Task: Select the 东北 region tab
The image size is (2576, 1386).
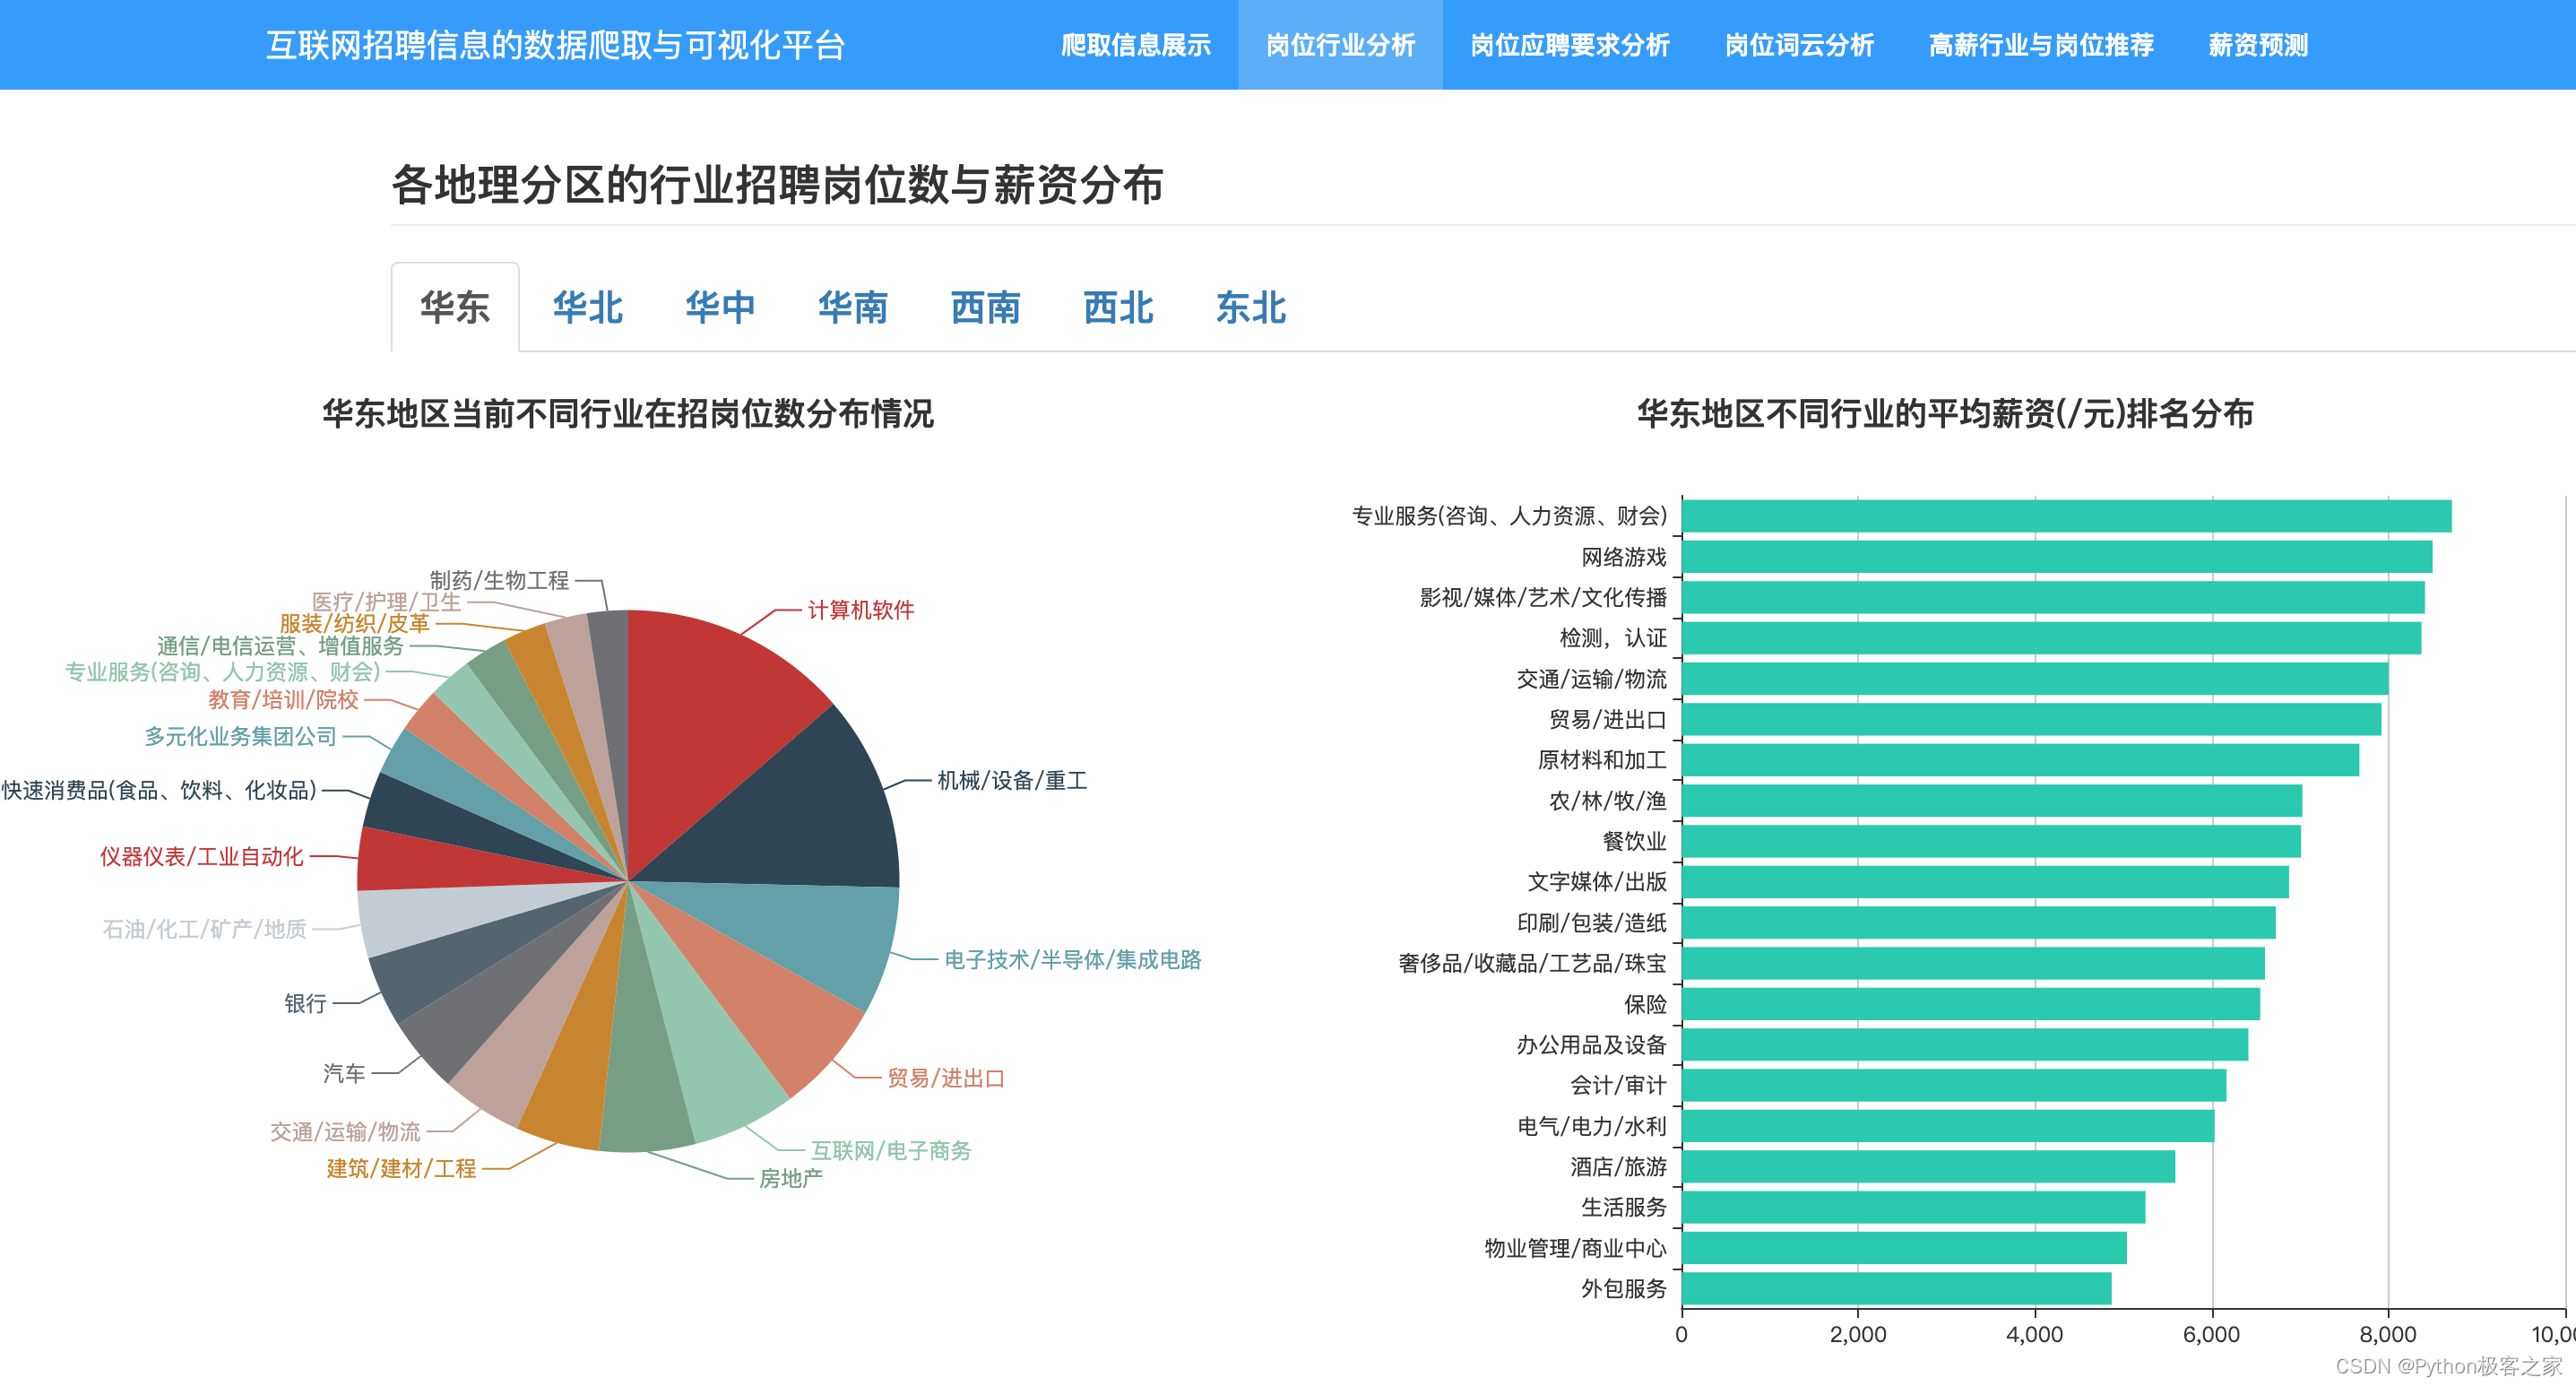Action: pos(1250,307)
